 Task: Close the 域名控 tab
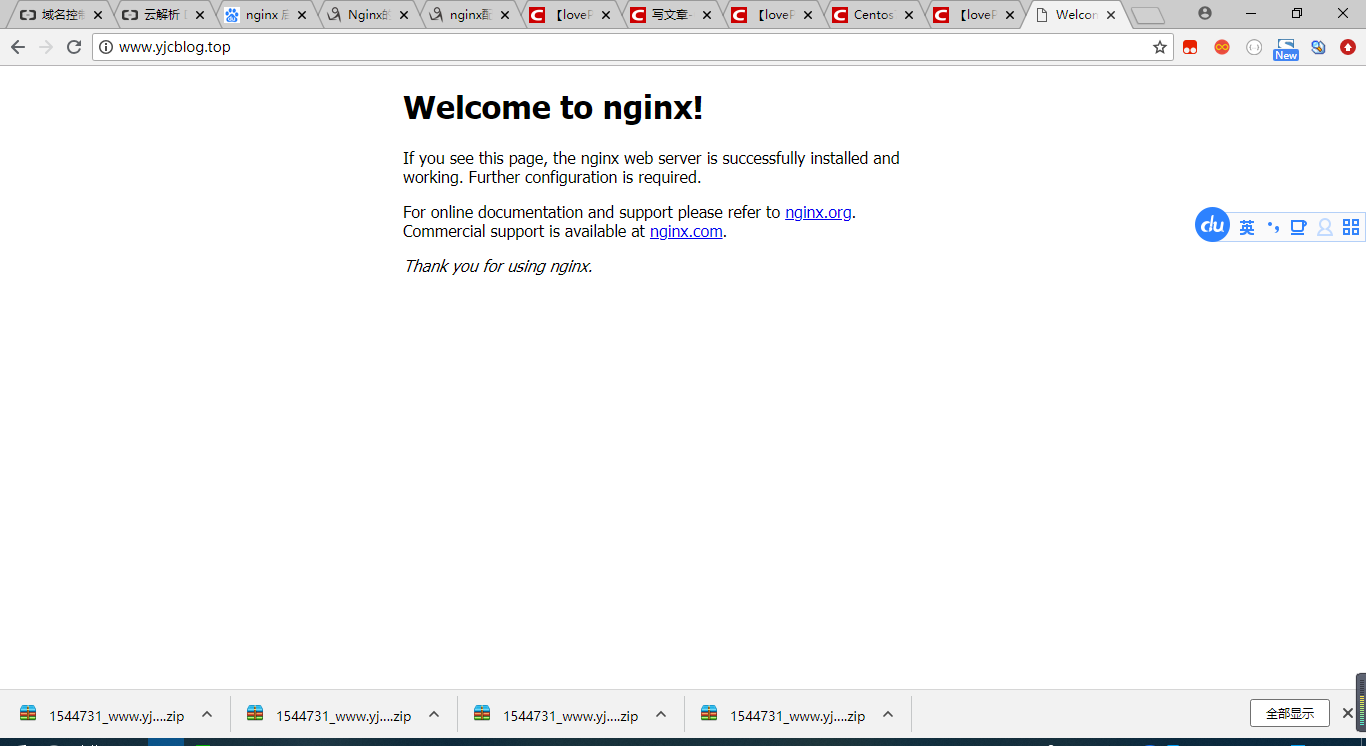click(98, 15)
